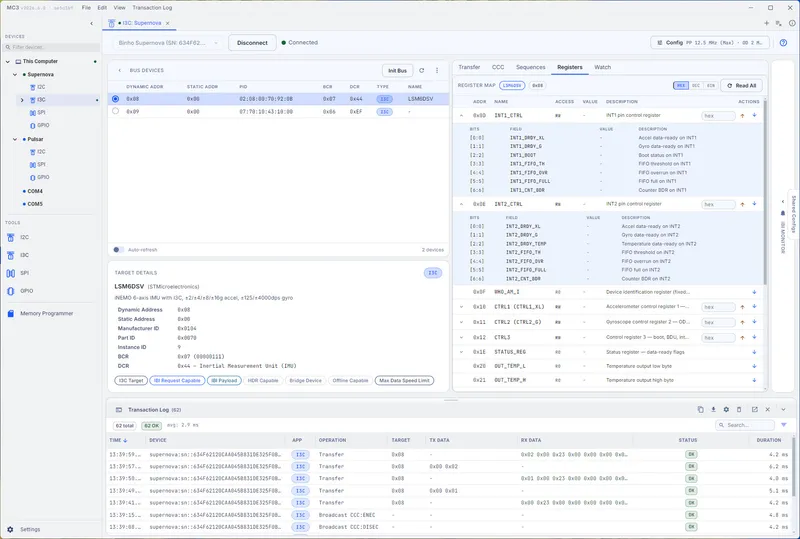800x539 pixels.
Task: Switch register display to BIN
Action: [711, 85]
